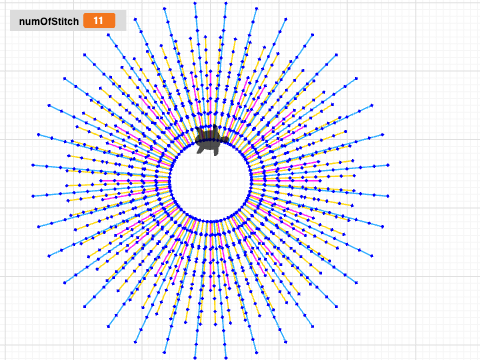Click the left of the two topmost cyan ray tips
The height and width of the screenshot is (360, 480).
[x=195, y=3]
